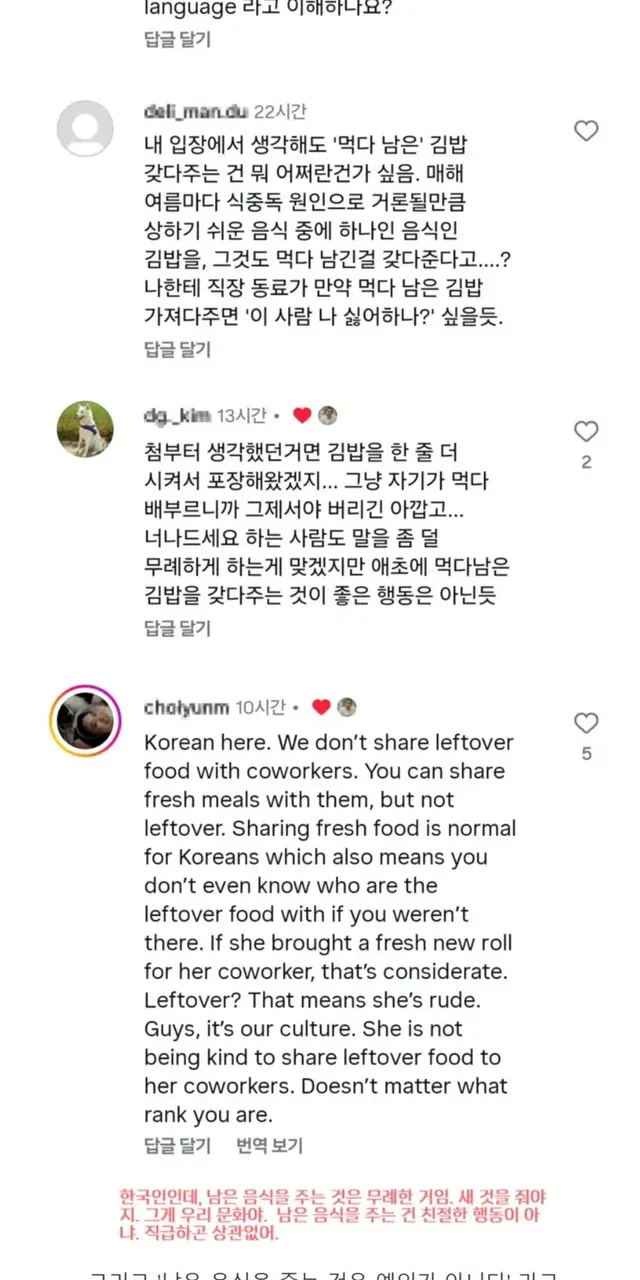Viewport: 640px width, 1280px height.
Task: View the 2 likes on dg._kim's comment
Action: [x=586, y=463]
